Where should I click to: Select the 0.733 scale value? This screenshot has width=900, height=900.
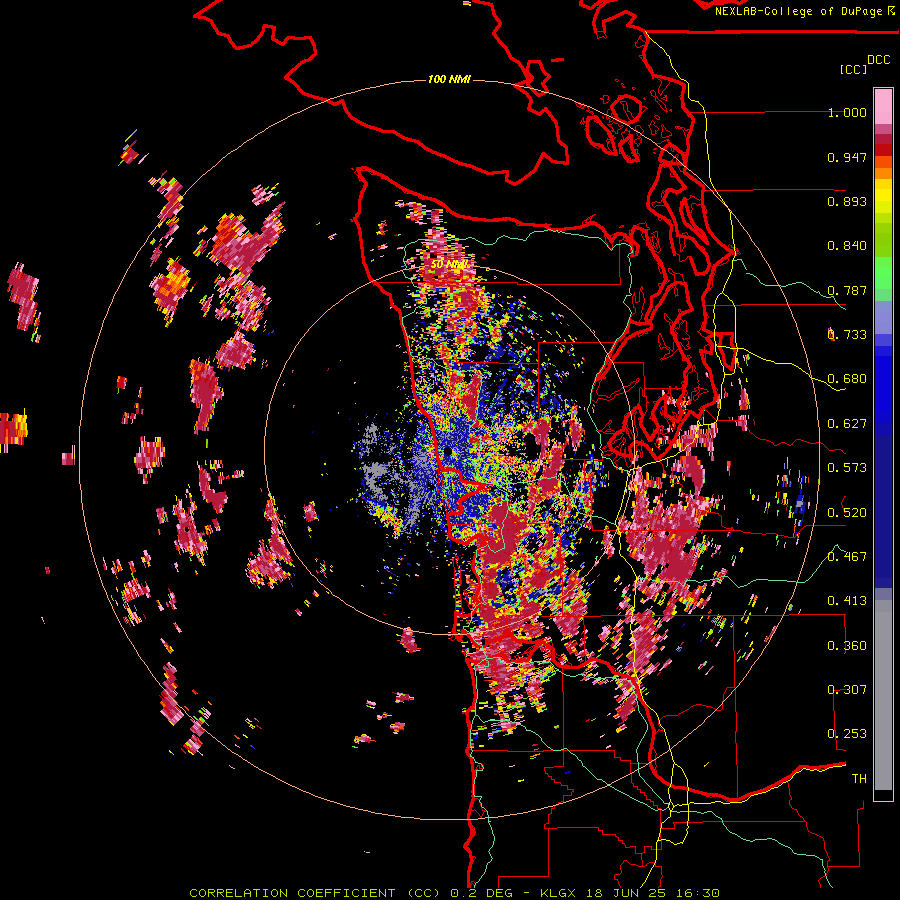tap(847, 335)
